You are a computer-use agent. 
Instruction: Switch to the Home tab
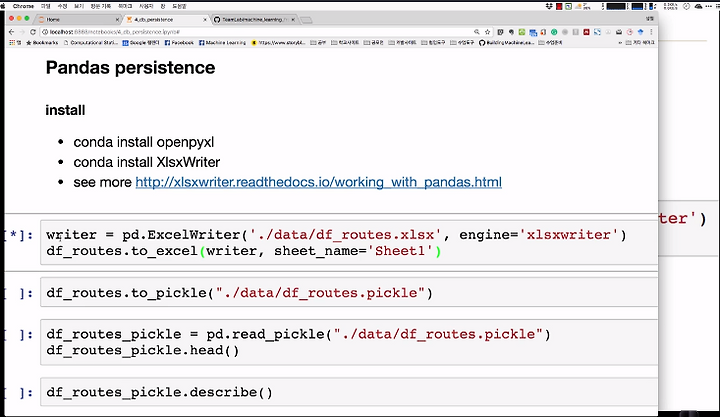pos(76,19)
